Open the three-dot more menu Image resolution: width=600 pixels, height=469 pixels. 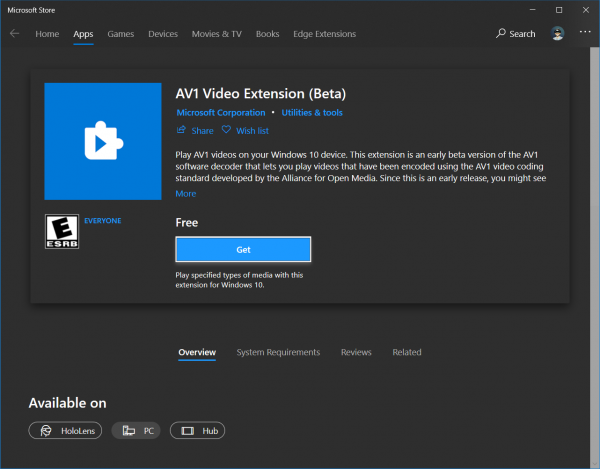tap(585, 32)
